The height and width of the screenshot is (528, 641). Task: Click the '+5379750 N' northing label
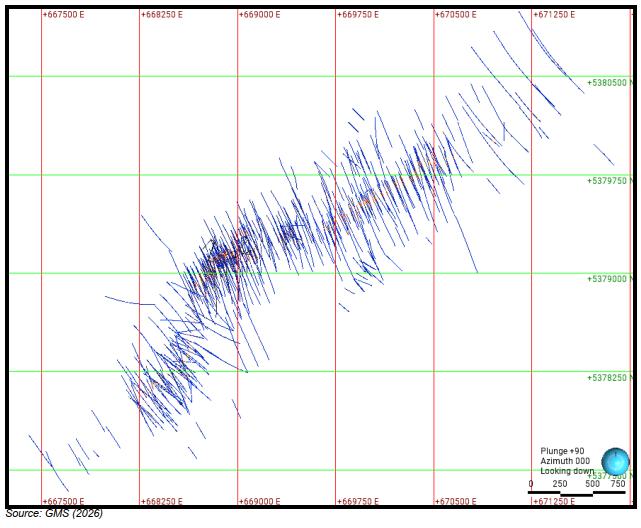tap(610, 181)
